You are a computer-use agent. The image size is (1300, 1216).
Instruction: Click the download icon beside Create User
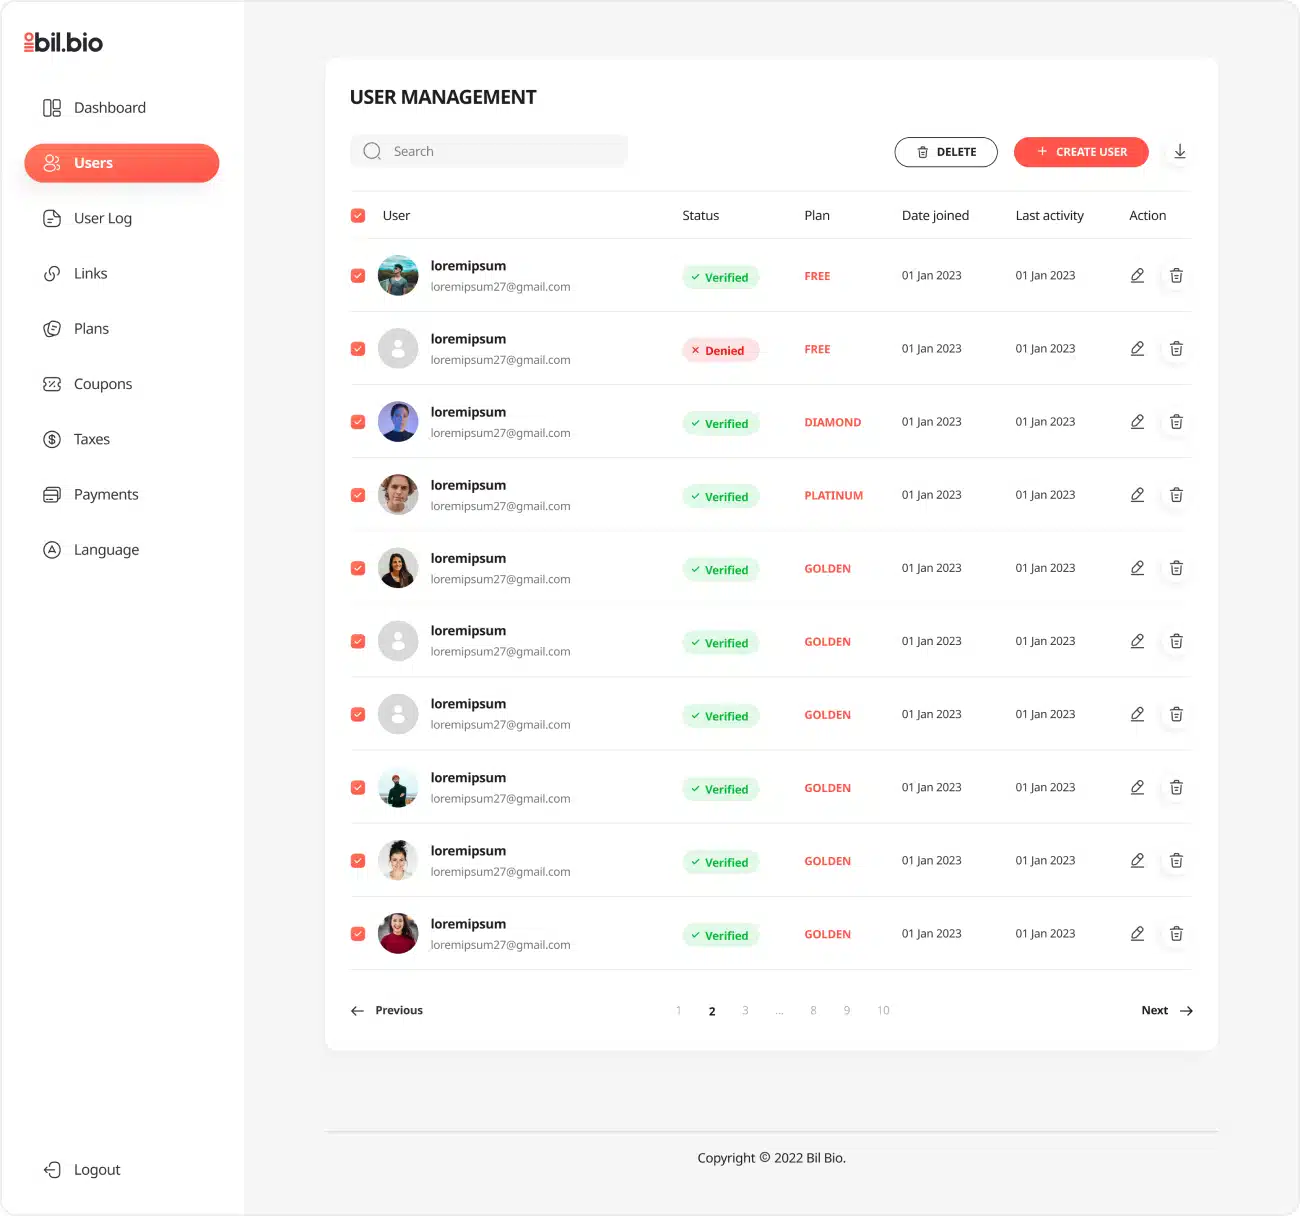[x=1180, y=152]
